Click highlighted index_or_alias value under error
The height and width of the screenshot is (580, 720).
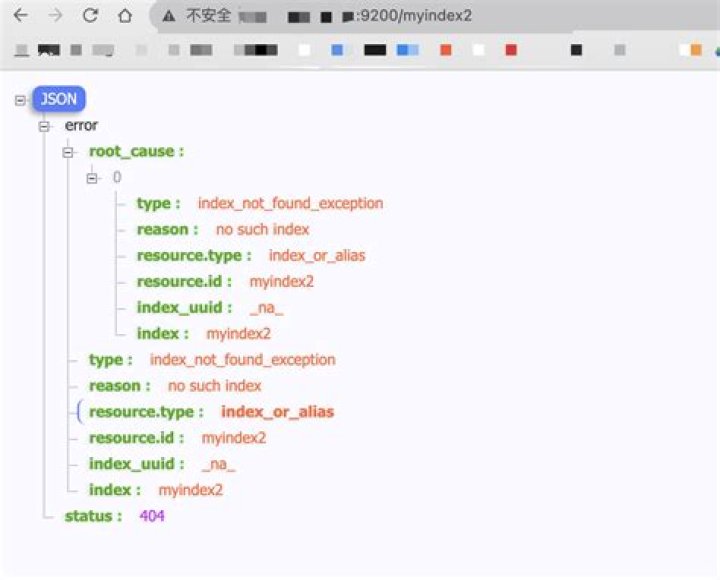point(277,412)
